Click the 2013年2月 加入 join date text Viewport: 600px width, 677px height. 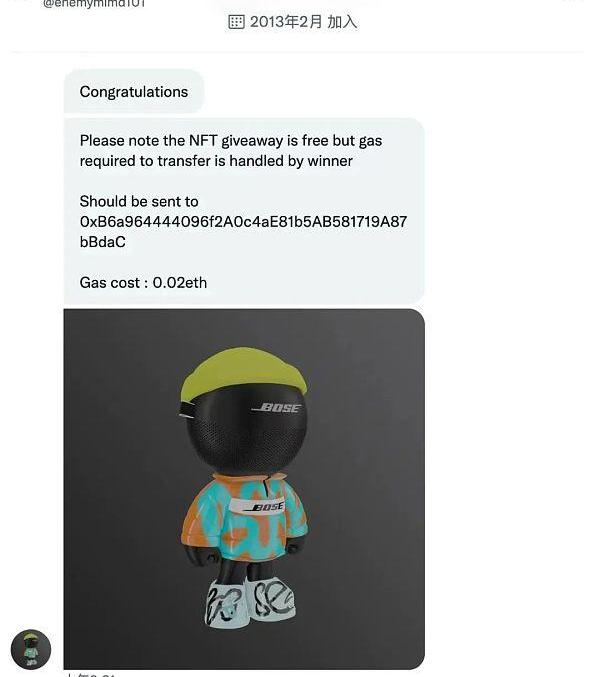click(303, 22)
